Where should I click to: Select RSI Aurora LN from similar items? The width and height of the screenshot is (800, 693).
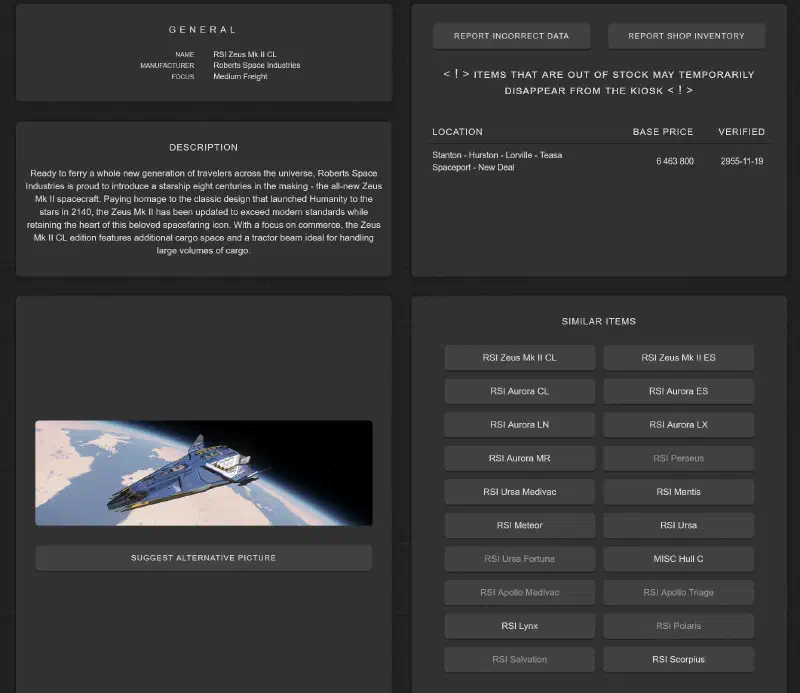coord(519,424)
